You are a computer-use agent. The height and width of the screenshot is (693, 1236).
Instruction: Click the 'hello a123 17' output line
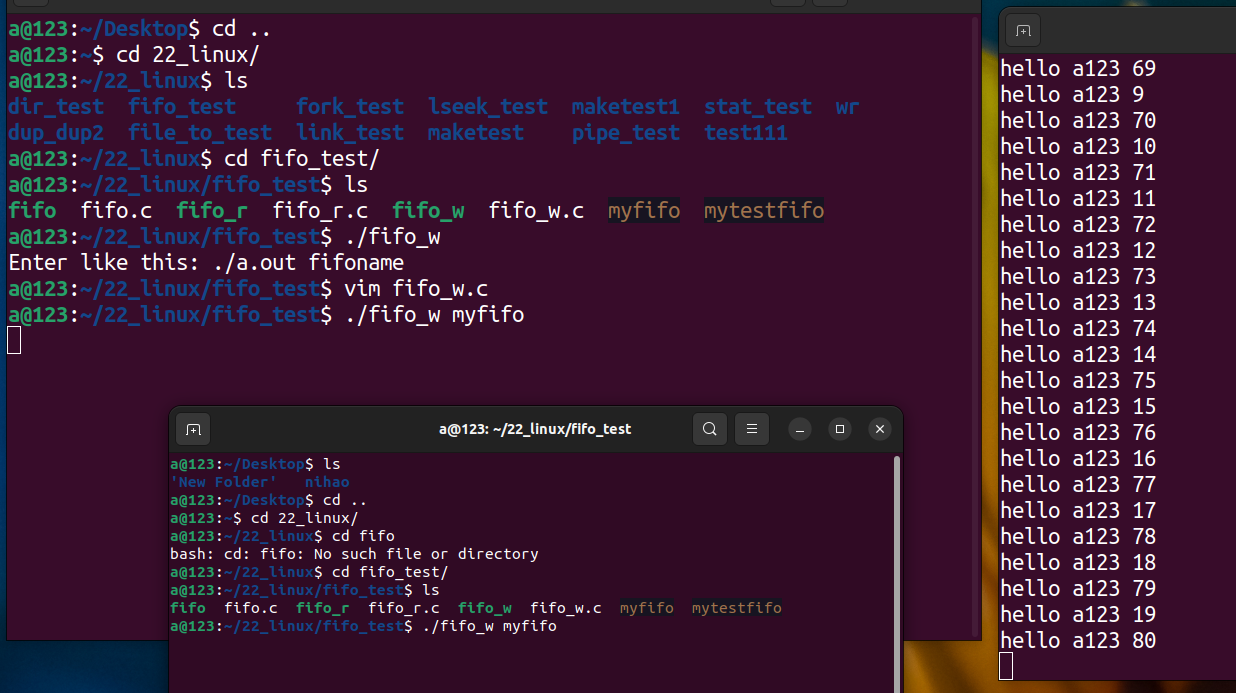(x=1078, y=511)
